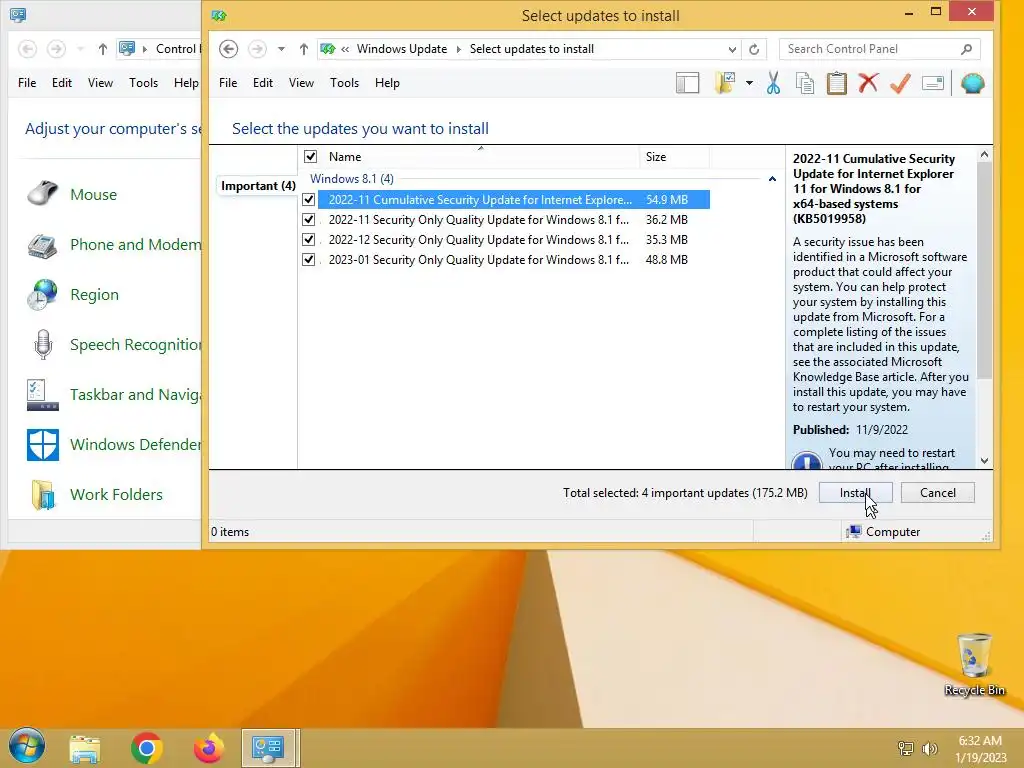Click the orange checkmark toolbar icon

coord(901,84)
